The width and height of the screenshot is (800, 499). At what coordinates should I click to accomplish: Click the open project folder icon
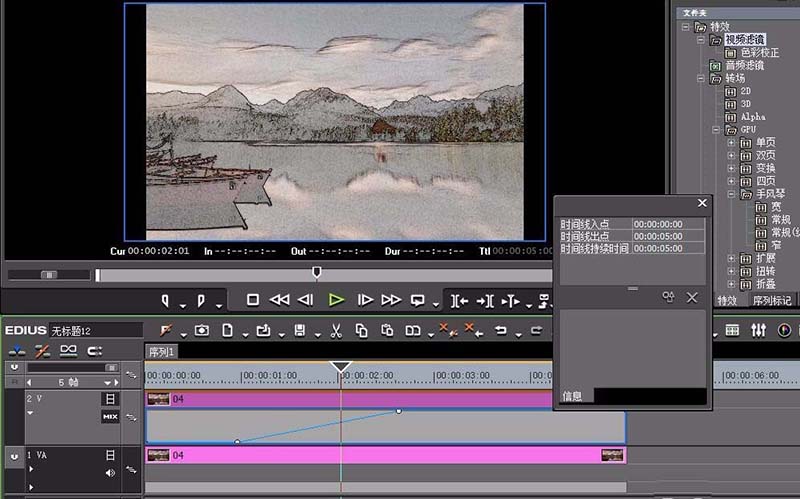pos(263,331)
